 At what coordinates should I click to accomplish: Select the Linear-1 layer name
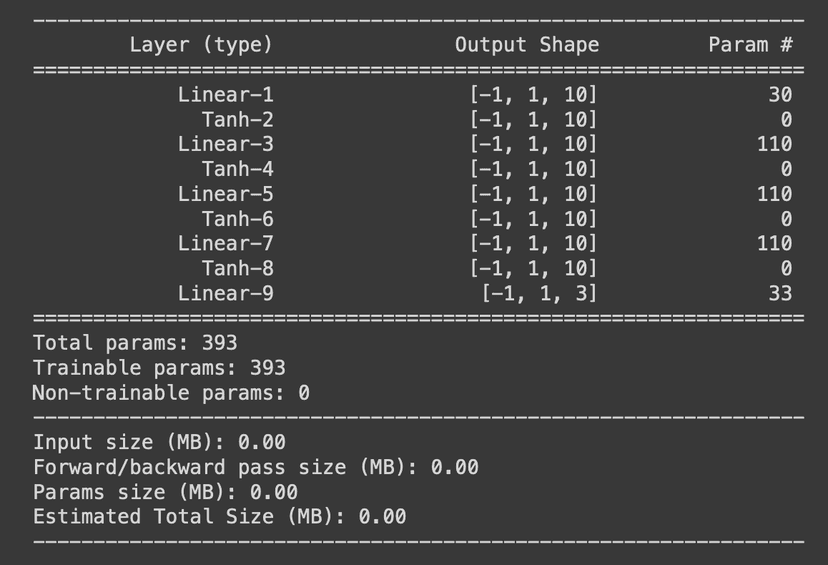click(225, 95)
